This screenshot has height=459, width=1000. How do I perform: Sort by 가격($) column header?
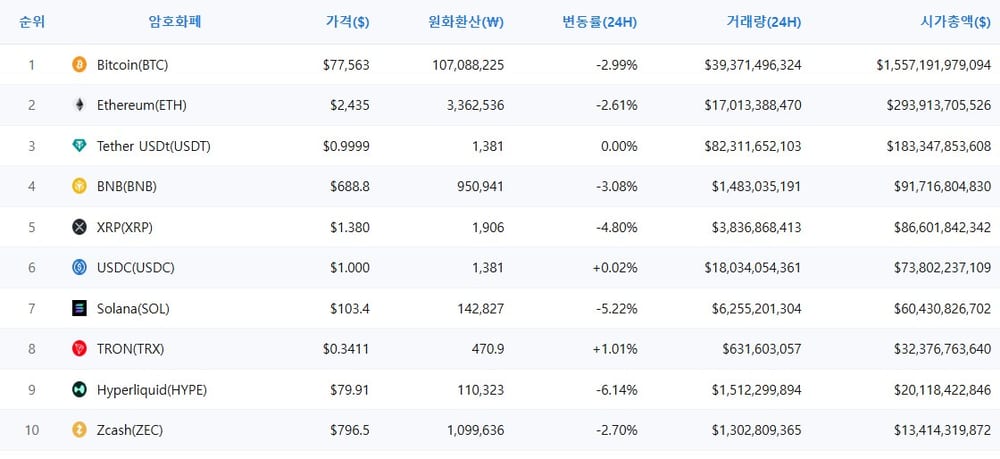tap(348, 22)
